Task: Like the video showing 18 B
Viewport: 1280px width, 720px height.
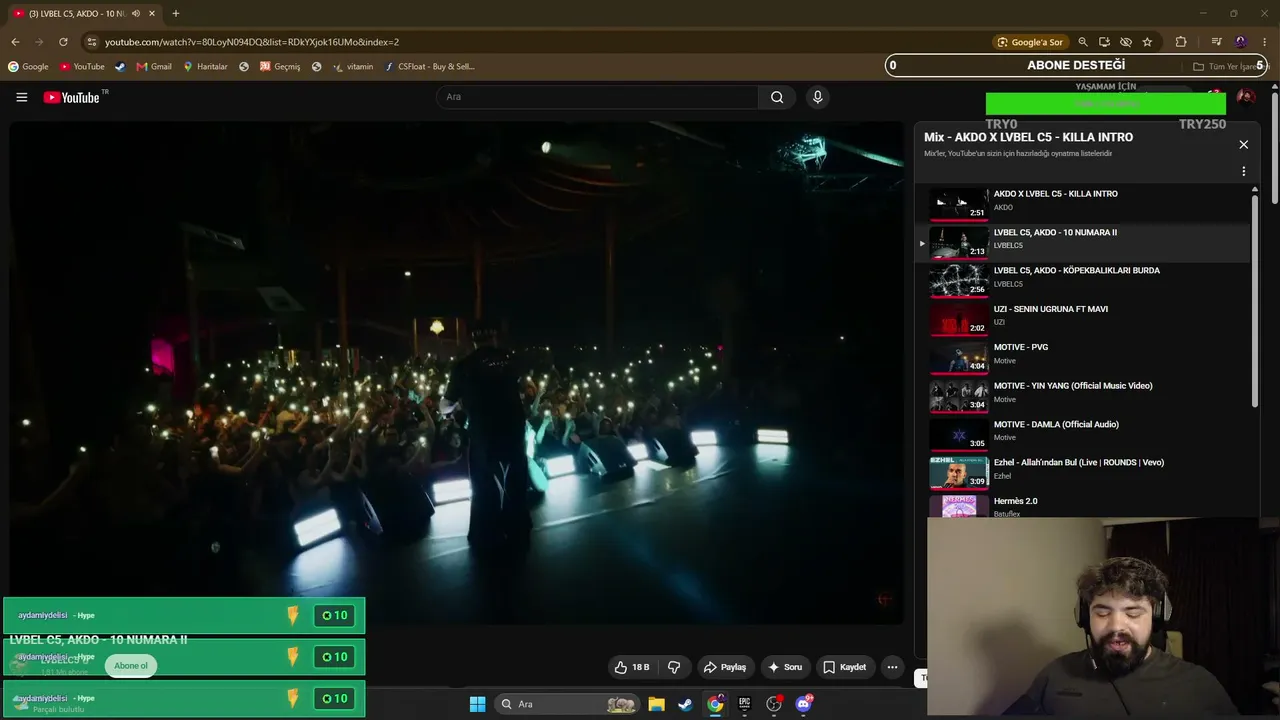Action: [x=632, y=667]
